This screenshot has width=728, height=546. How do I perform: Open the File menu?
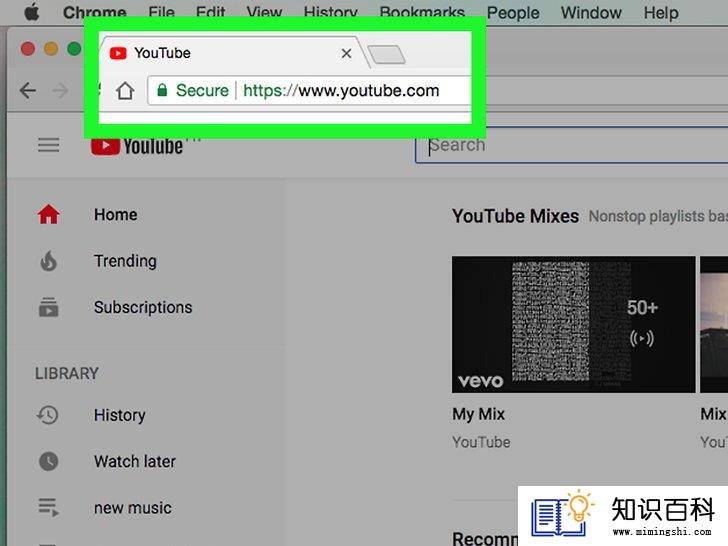[x=161, y=13]
